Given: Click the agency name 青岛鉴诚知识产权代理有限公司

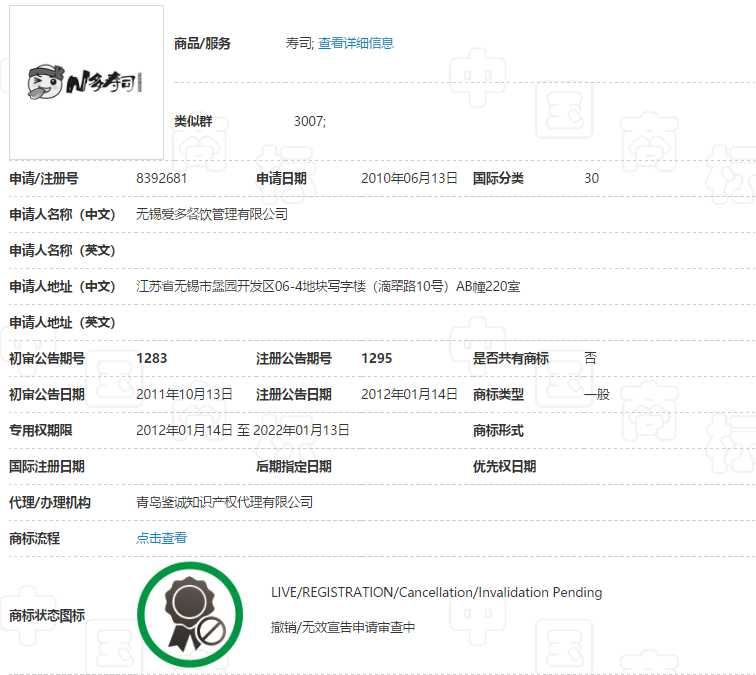Looking at the screenshot, I should [224, 502].
